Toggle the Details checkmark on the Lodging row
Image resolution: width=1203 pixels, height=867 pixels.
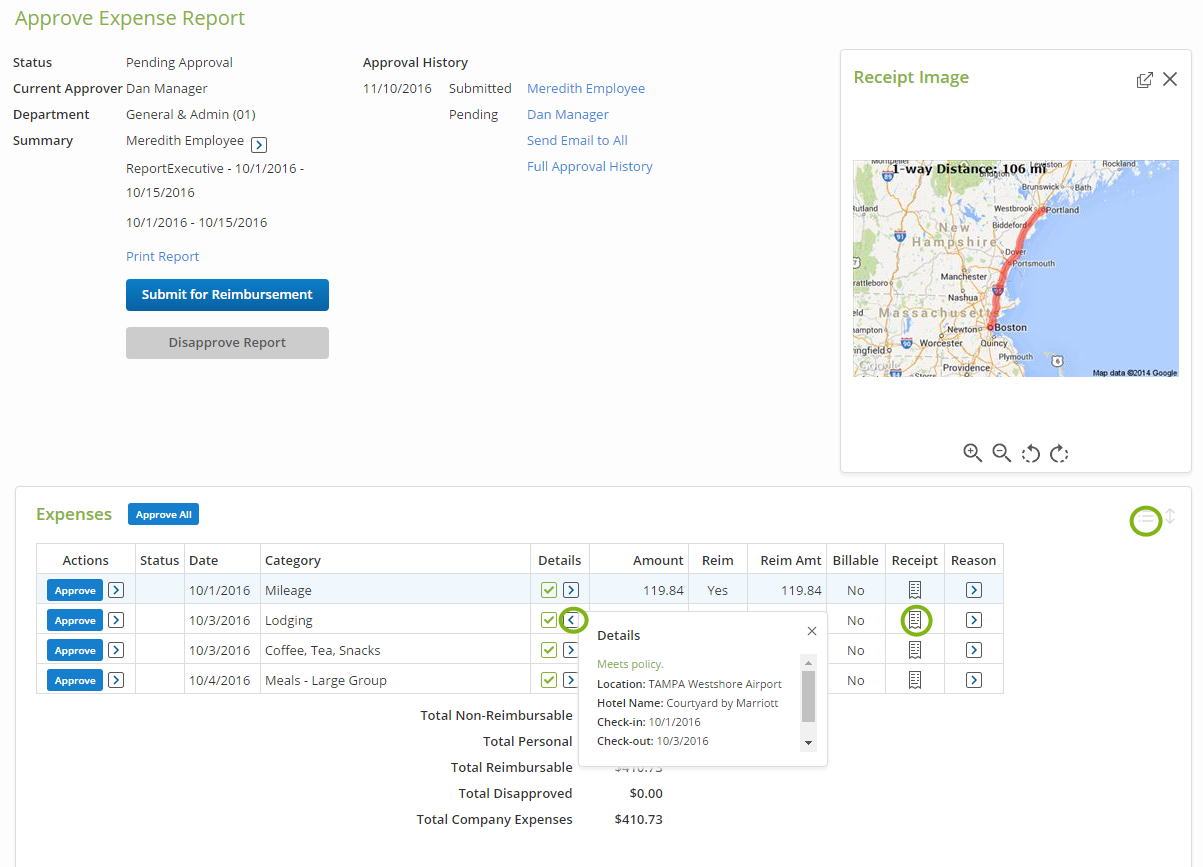pos(549,620)
